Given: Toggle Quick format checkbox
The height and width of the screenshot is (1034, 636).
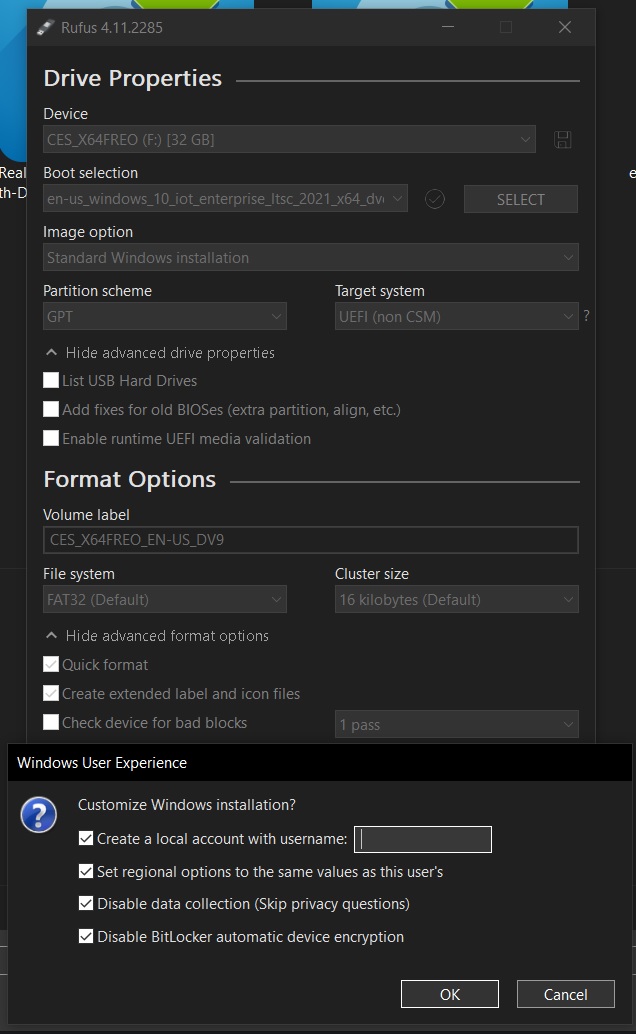Looking at the screenshot, I should 51,664.
